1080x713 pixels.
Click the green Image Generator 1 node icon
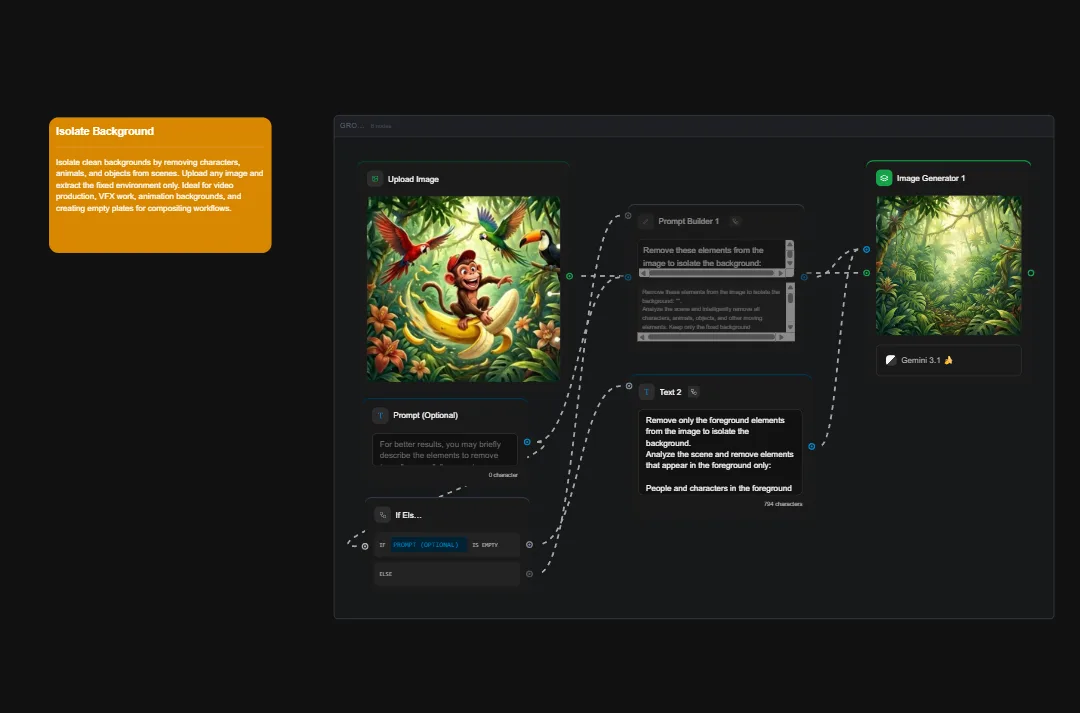click(x=884, y=178)
